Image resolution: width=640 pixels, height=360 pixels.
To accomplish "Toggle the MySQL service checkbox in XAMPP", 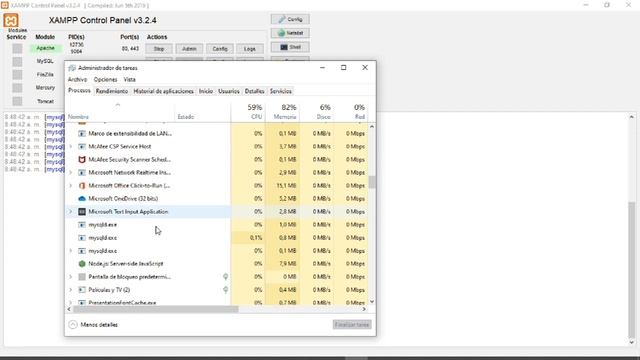I will click(x=17, y=62).
